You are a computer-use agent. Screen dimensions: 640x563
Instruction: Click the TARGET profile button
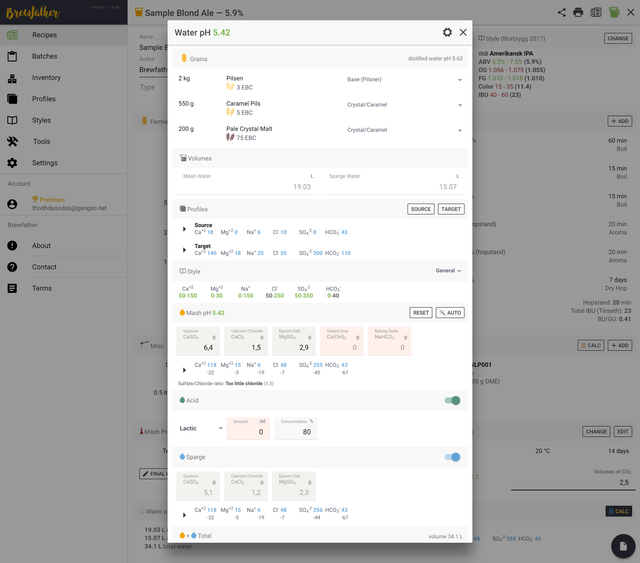[x=451, y=209]
